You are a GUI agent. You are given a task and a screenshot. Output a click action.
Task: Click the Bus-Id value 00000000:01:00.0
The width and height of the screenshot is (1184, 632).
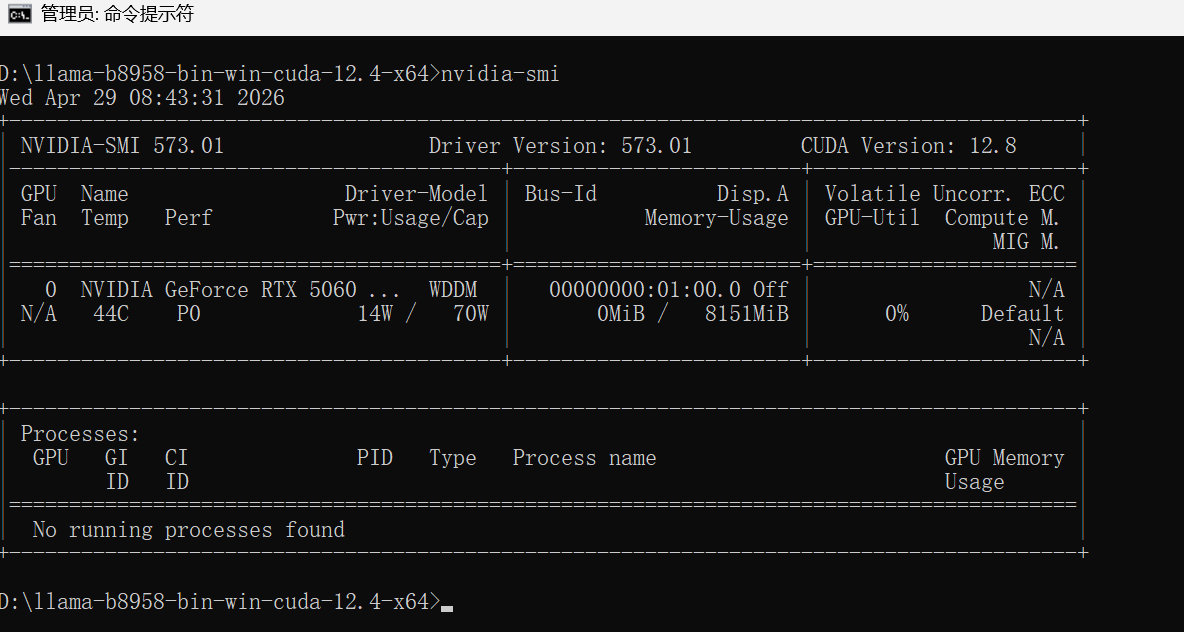643,290
